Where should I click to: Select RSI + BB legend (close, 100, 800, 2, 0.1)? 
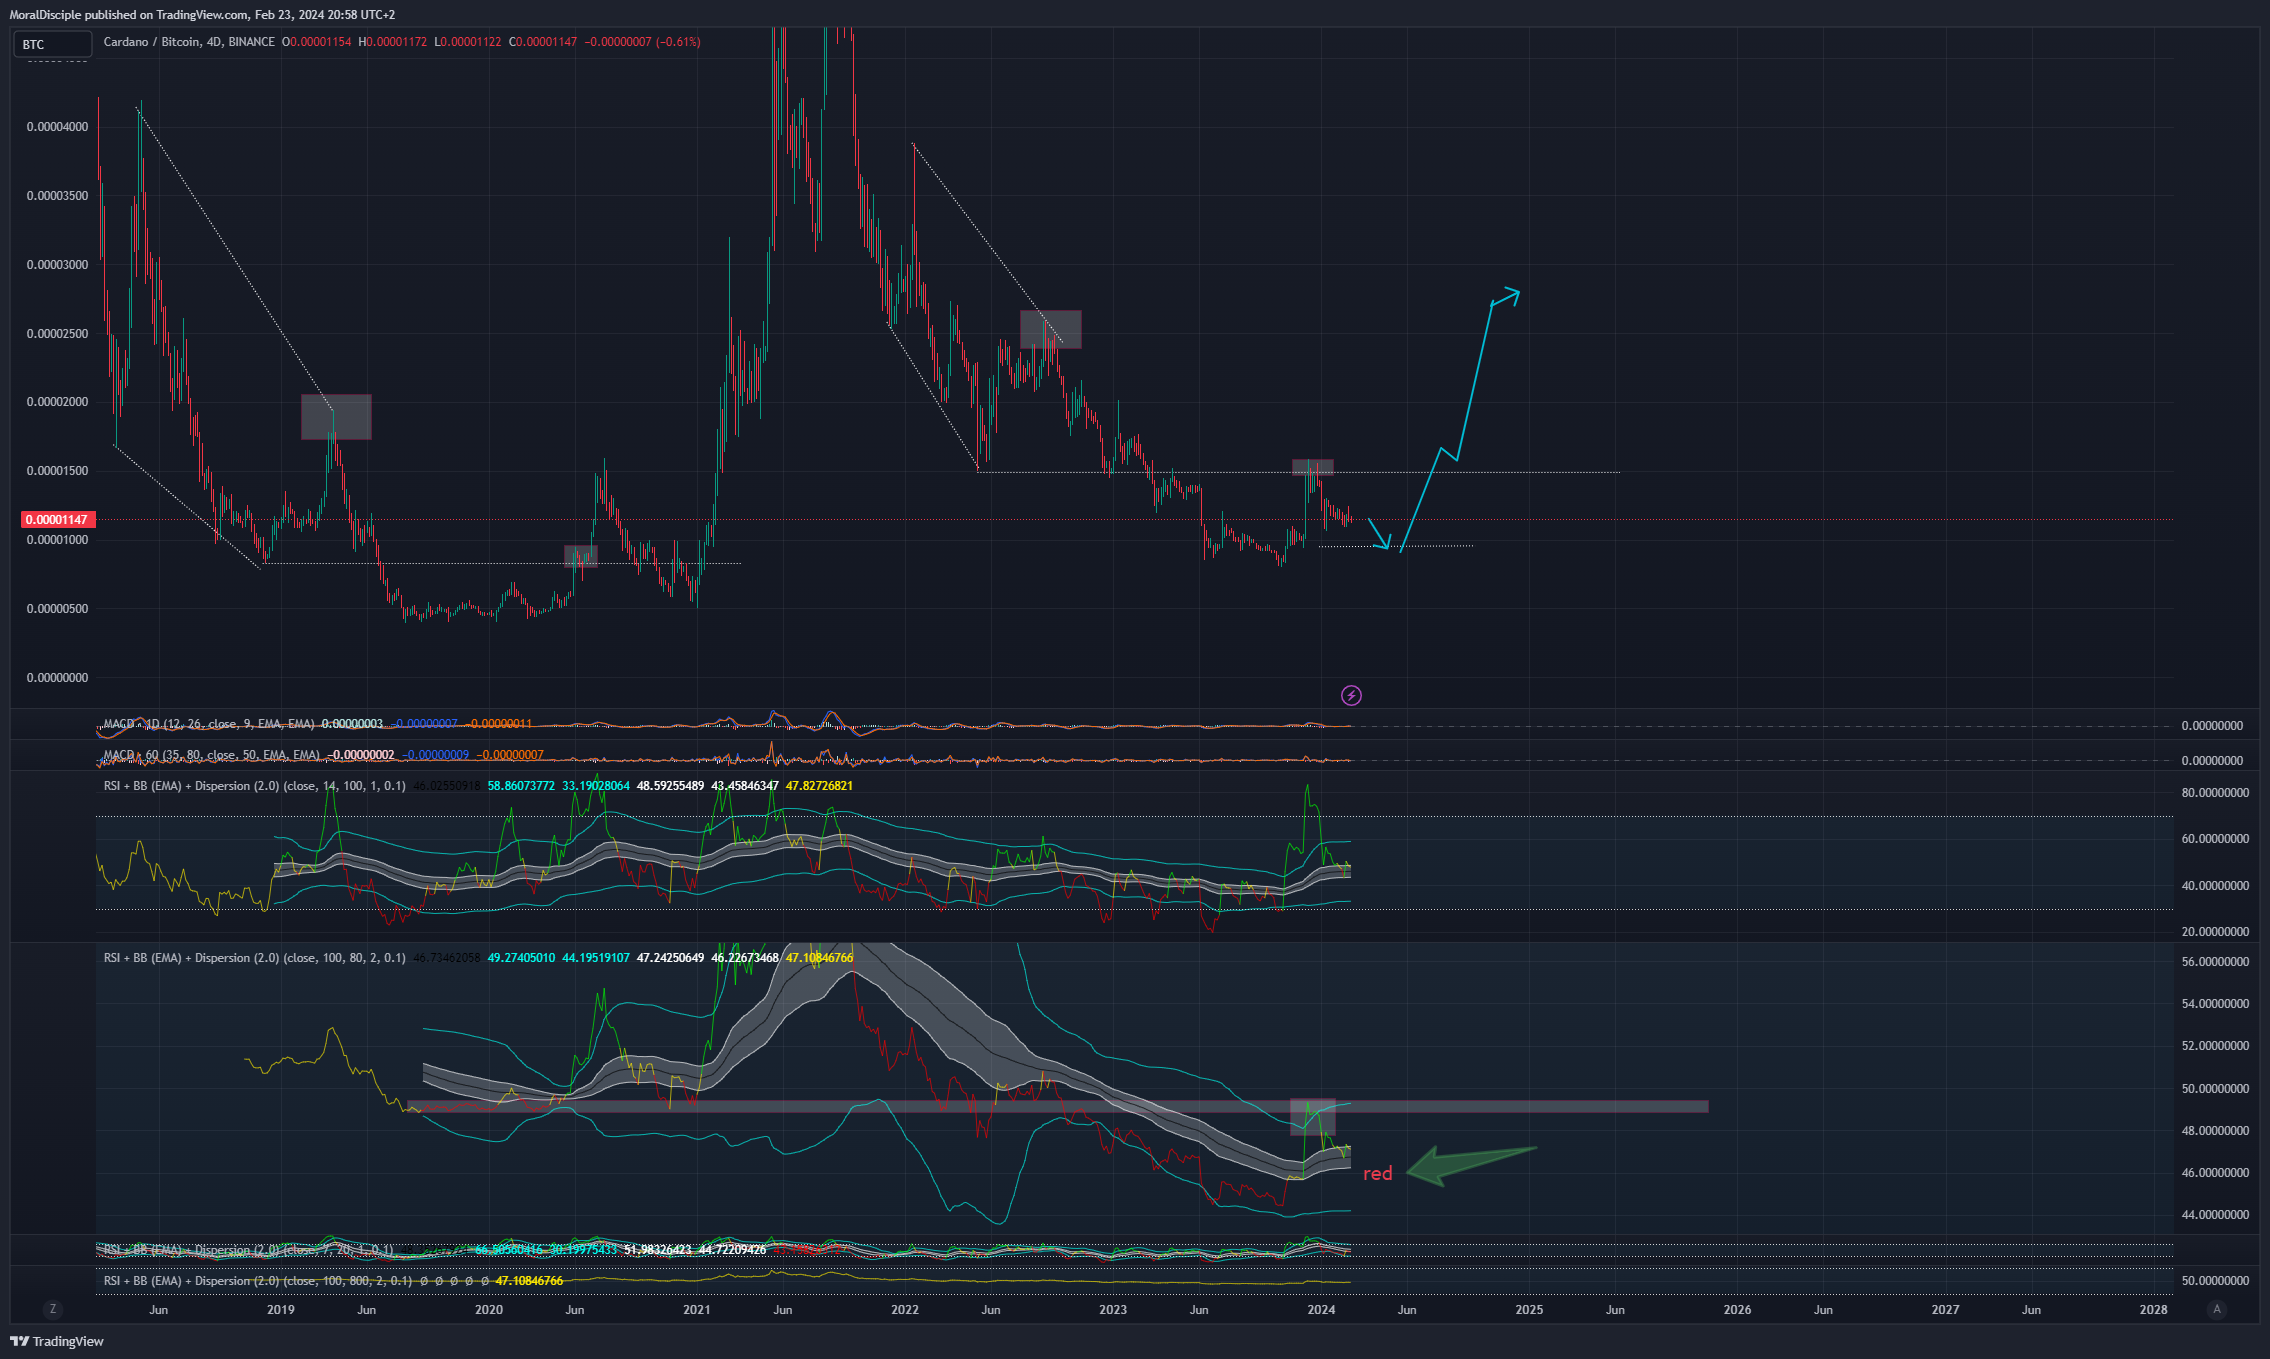(258, 1281)
